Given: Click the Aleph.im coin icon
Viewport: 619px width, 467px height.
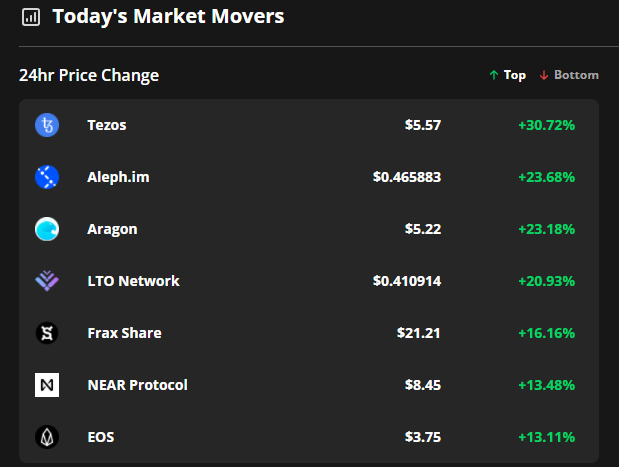Looking at the screenshot, I should tap(47, 177).
